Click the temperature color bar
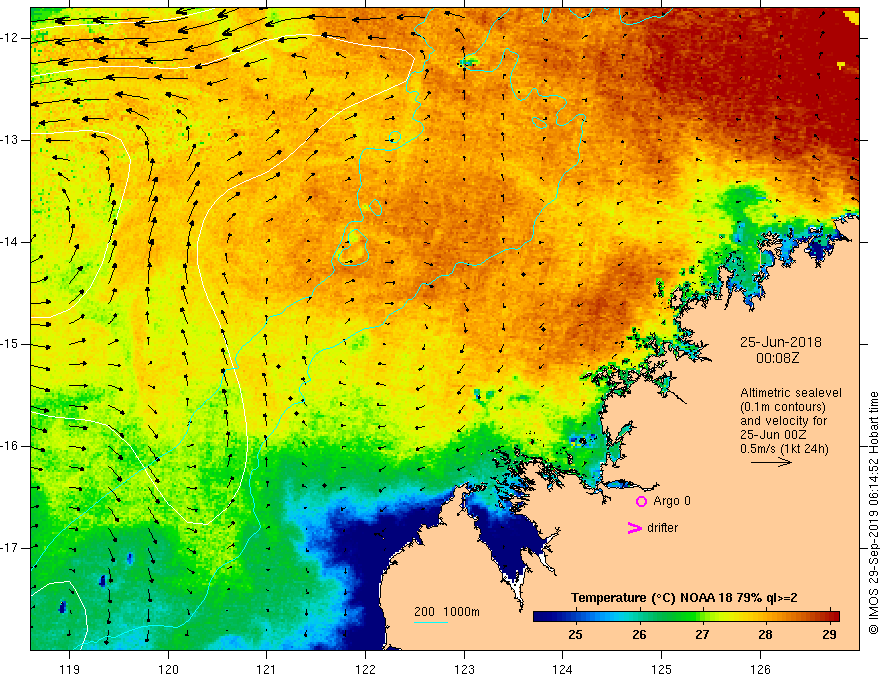880x680 pixels. click(686, 617)
